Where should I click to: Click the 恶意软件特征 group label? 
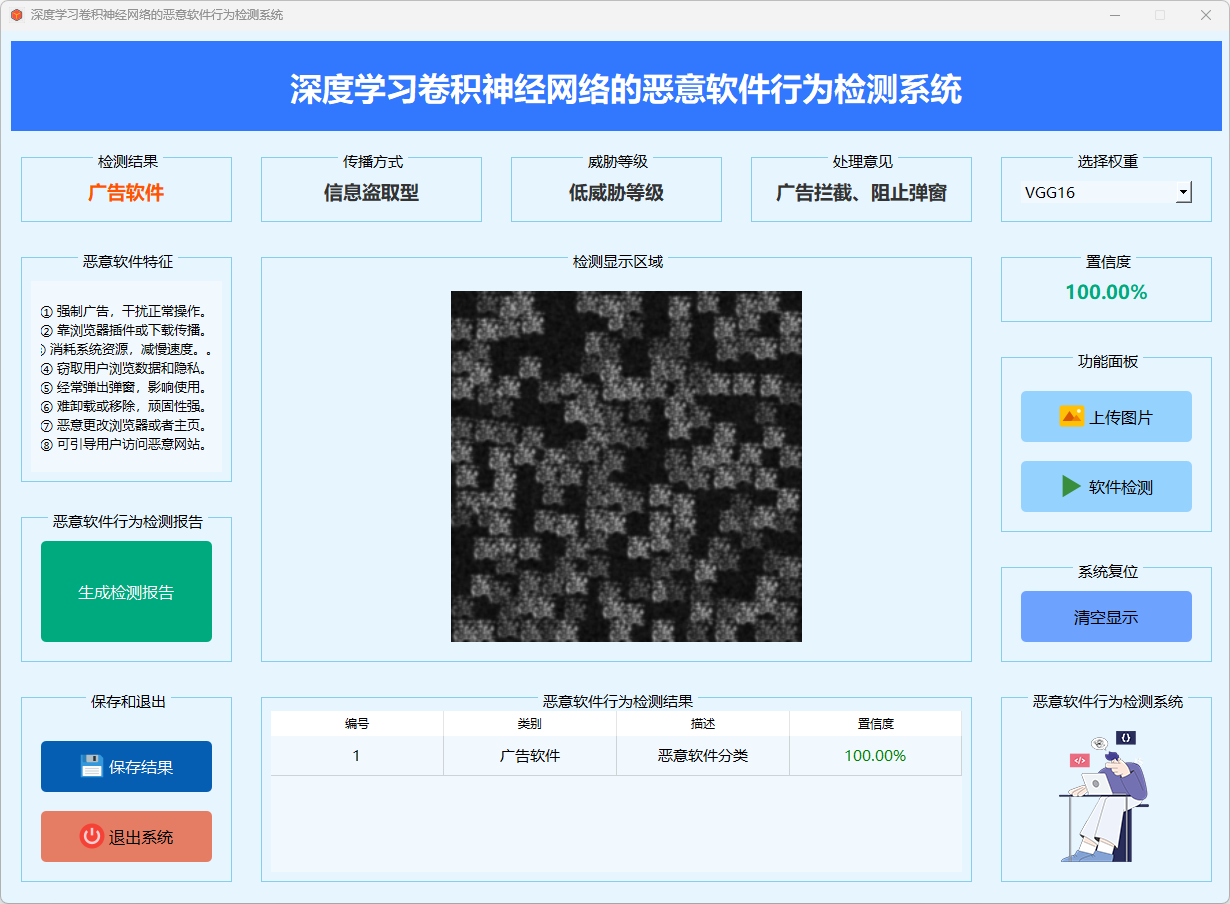127,261
